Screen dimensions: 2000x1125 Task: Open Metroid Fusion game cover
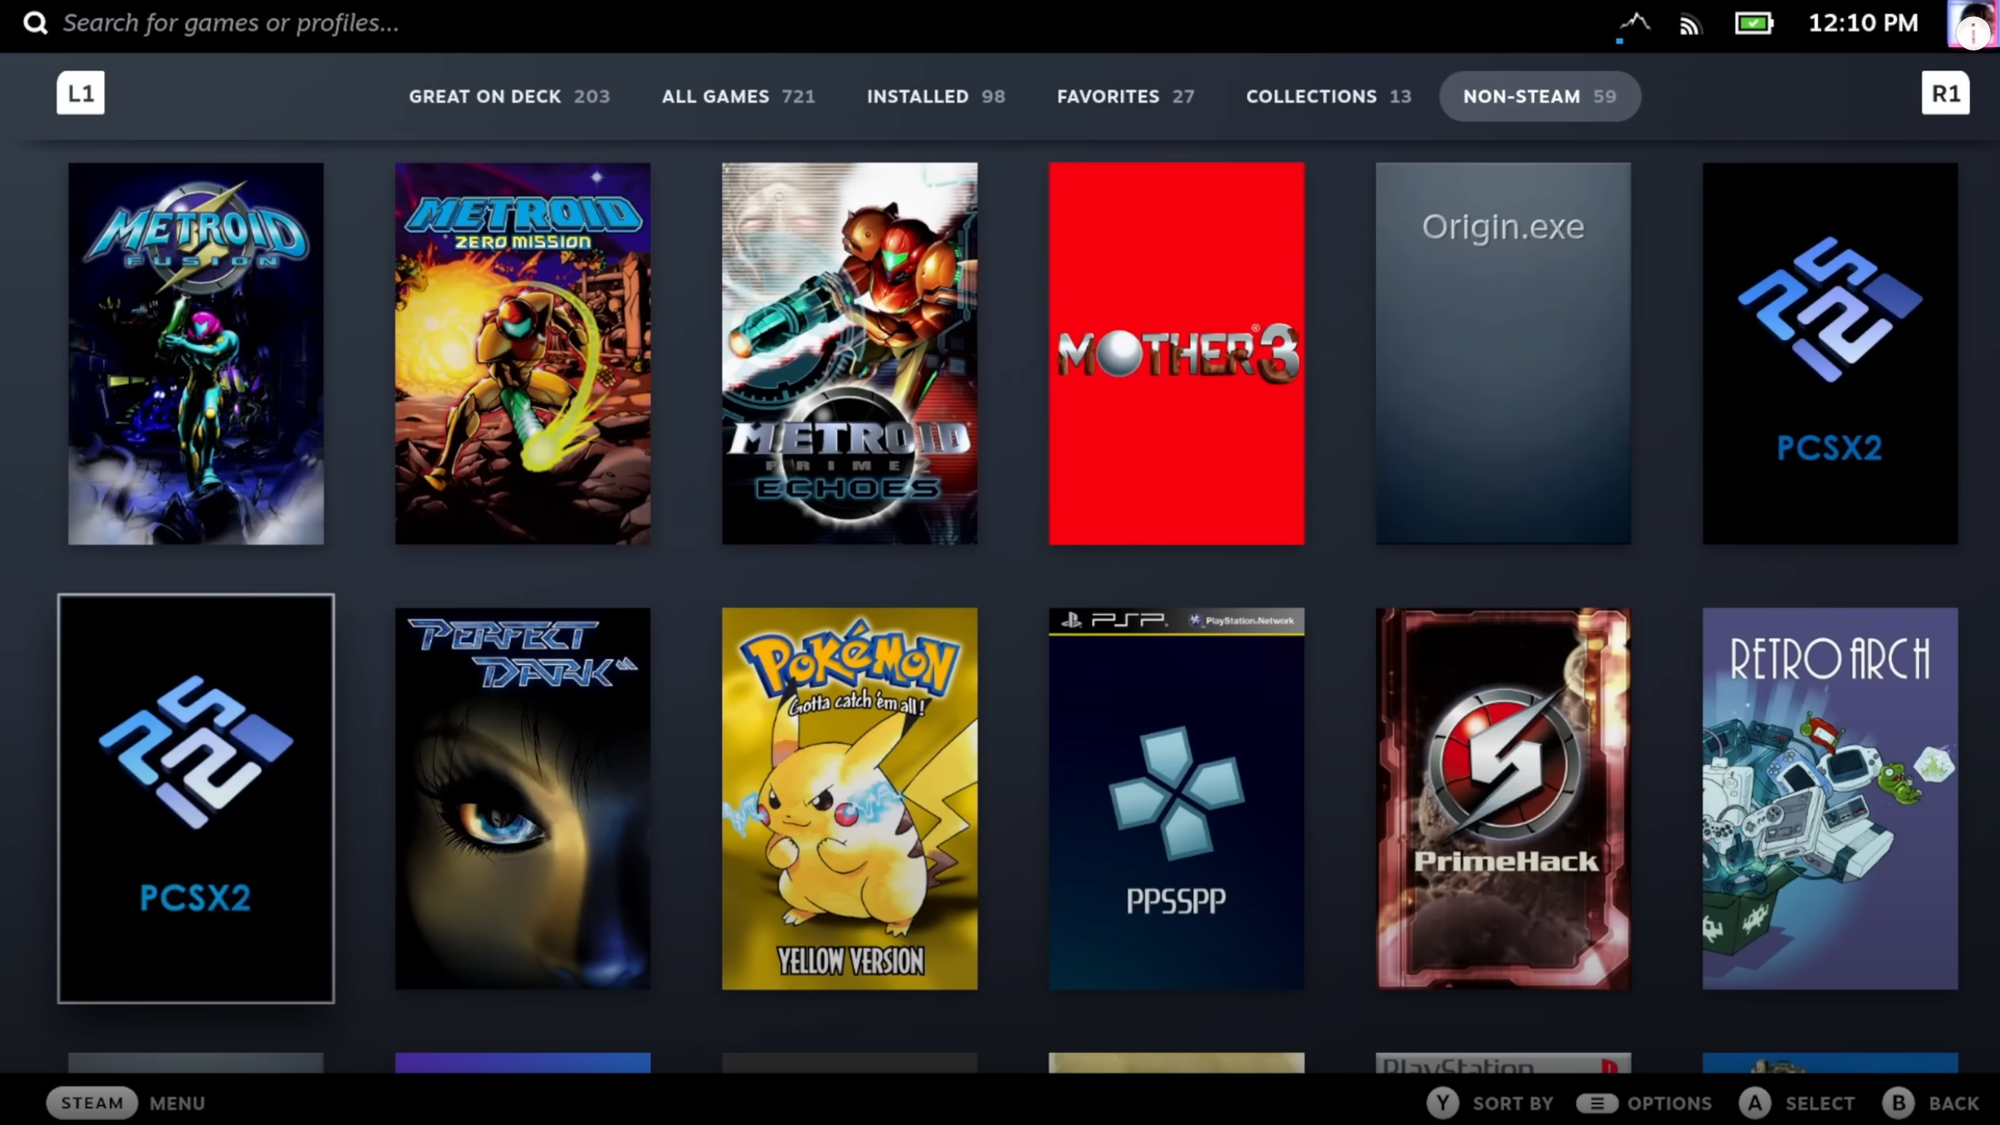click(x=196, y=354)
